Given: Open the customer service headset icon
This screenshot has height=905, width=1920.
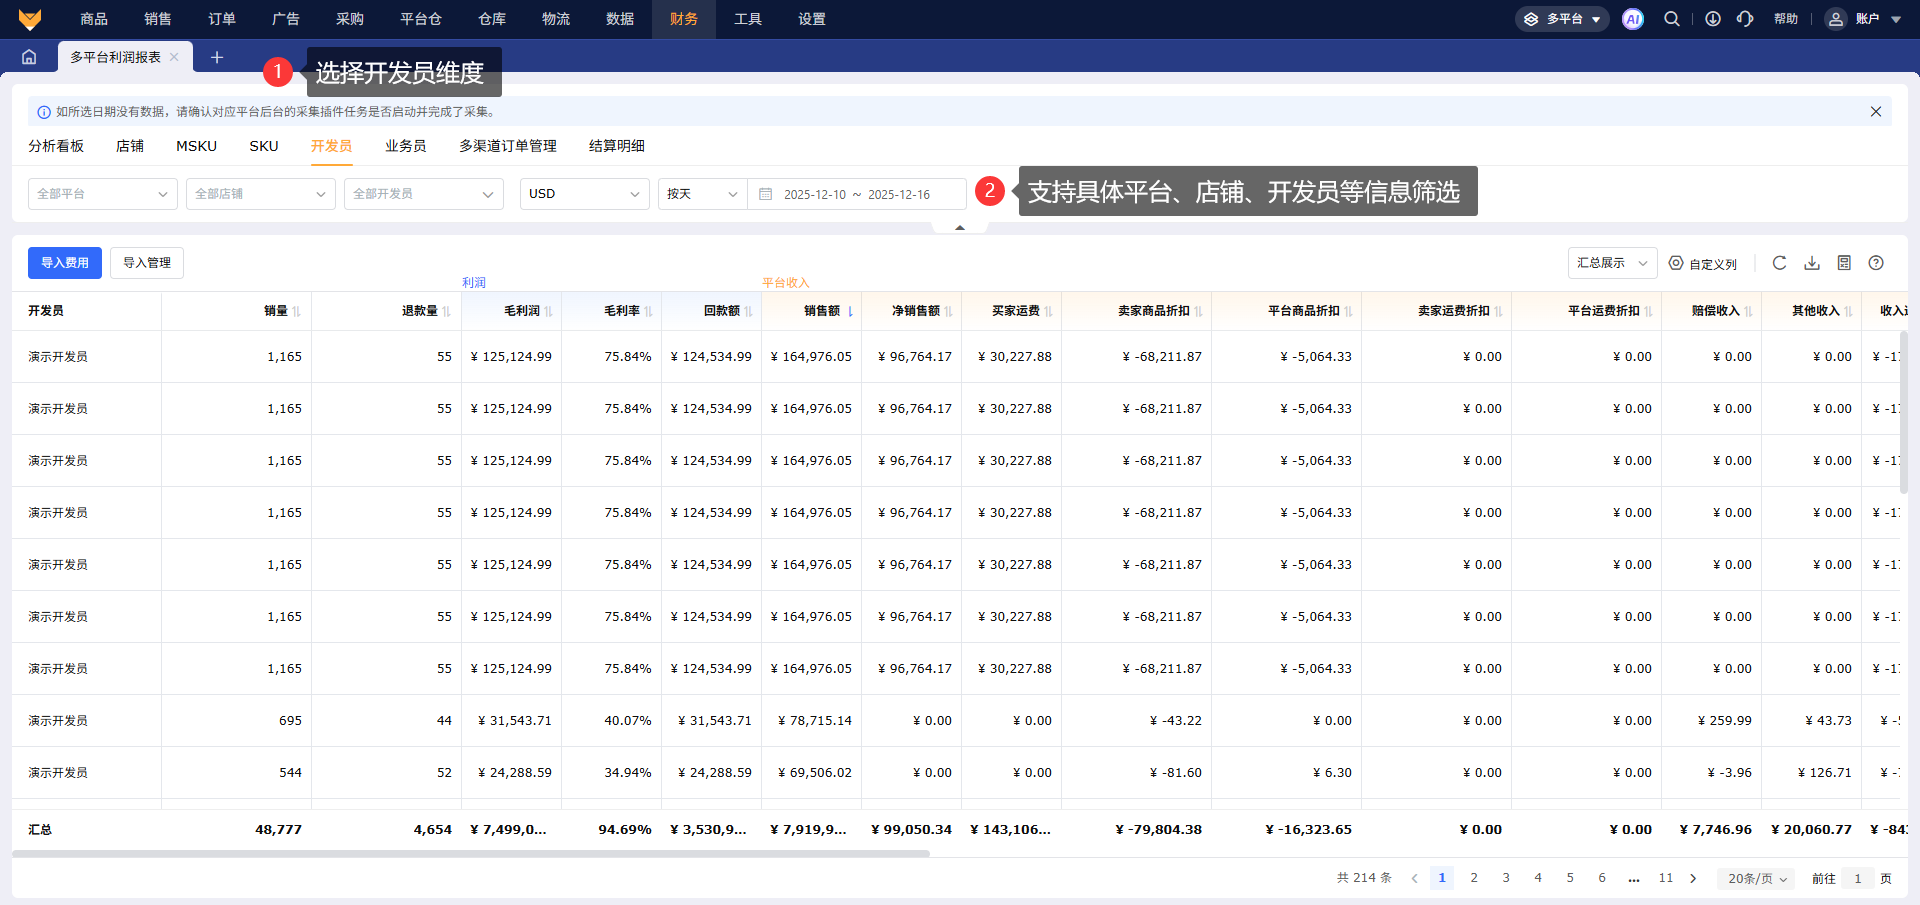Looking at the screenshot, I should (x=1745, y=19).
